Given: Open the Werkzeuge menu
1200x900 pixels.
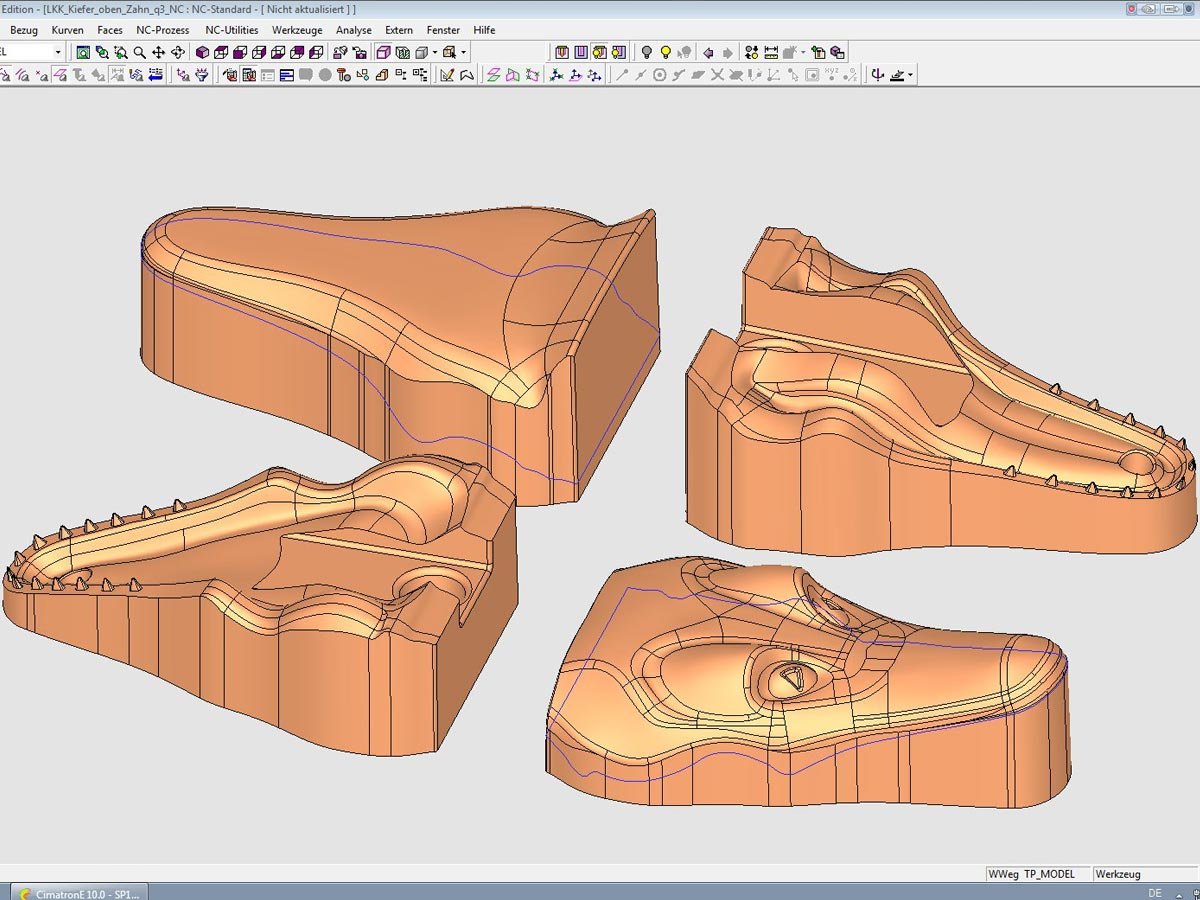Looking at the screenshot, I should pyautogui.click(x=297, y=30).
